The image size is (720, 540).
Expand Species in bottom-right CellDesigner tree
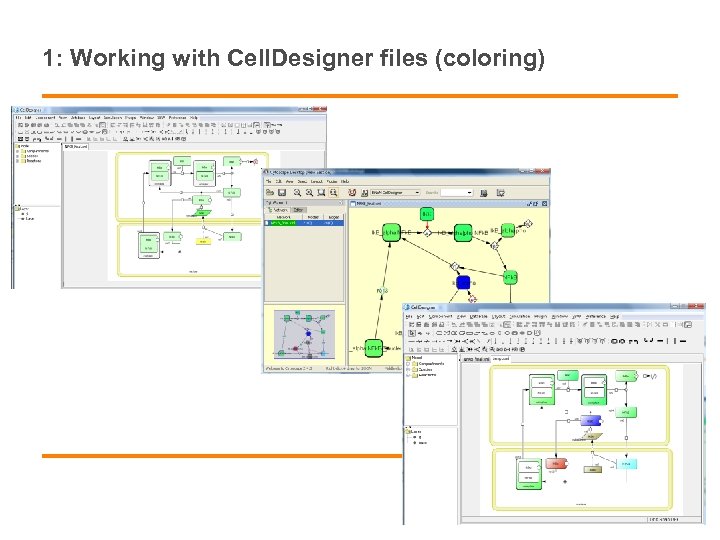coord(408,369)
